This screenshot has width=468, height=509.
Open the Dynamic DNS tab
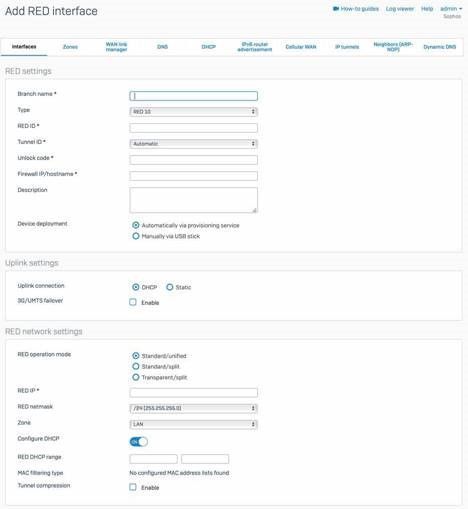(x=440, y=47)
